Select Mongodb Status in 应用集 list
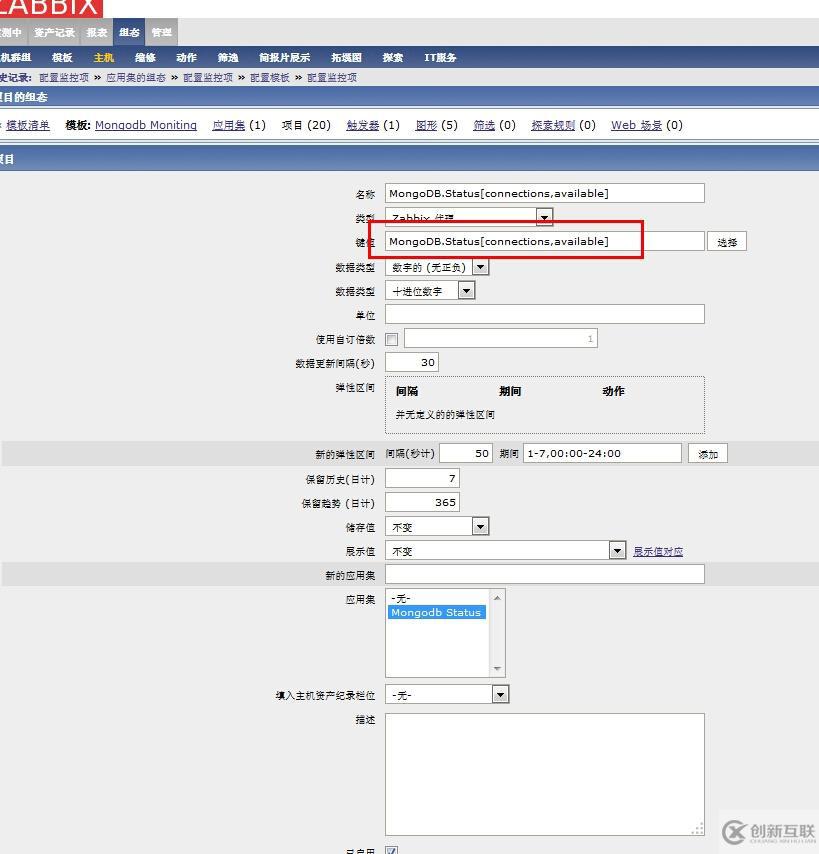Screen dimensions: 819x854 (x=437, y=612)
